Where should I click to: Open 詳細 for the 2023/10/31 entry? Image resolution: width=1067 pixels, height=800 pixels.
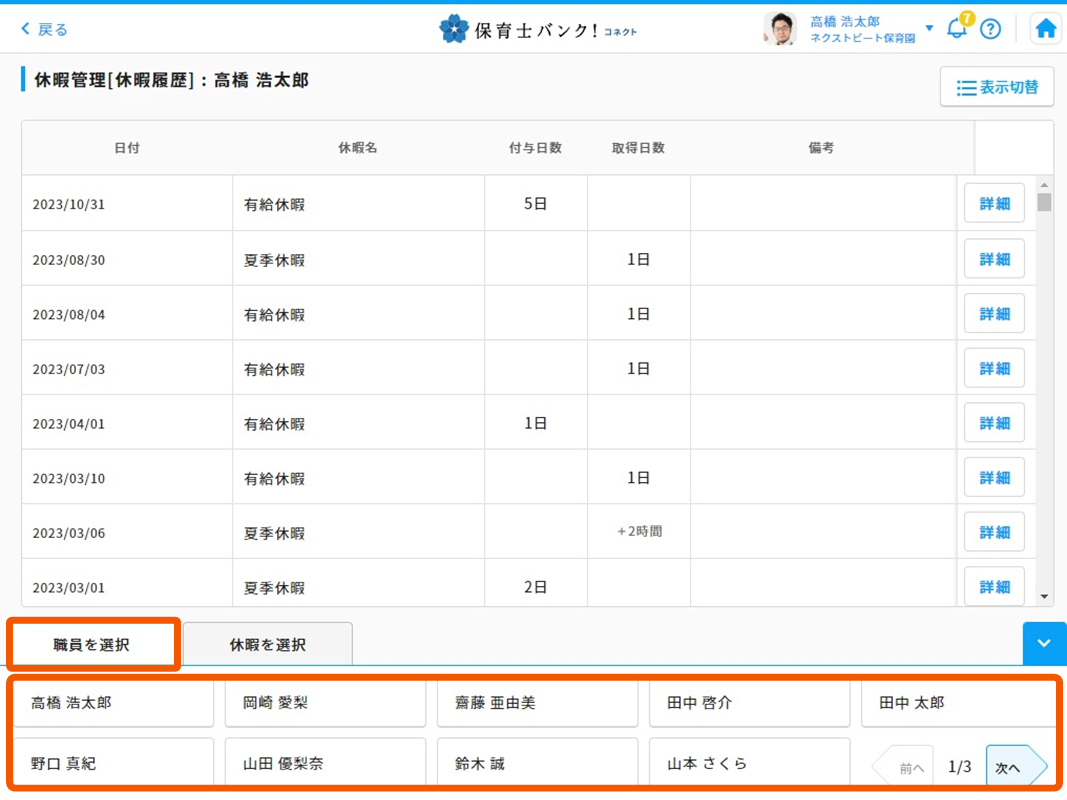click(994, 204)
